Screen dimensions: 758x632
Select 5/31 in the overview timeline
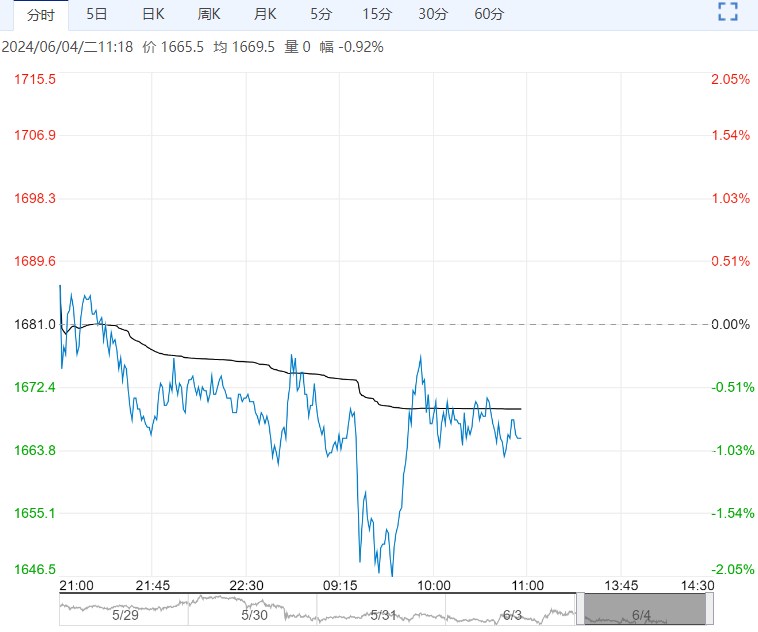coord(383,614)
